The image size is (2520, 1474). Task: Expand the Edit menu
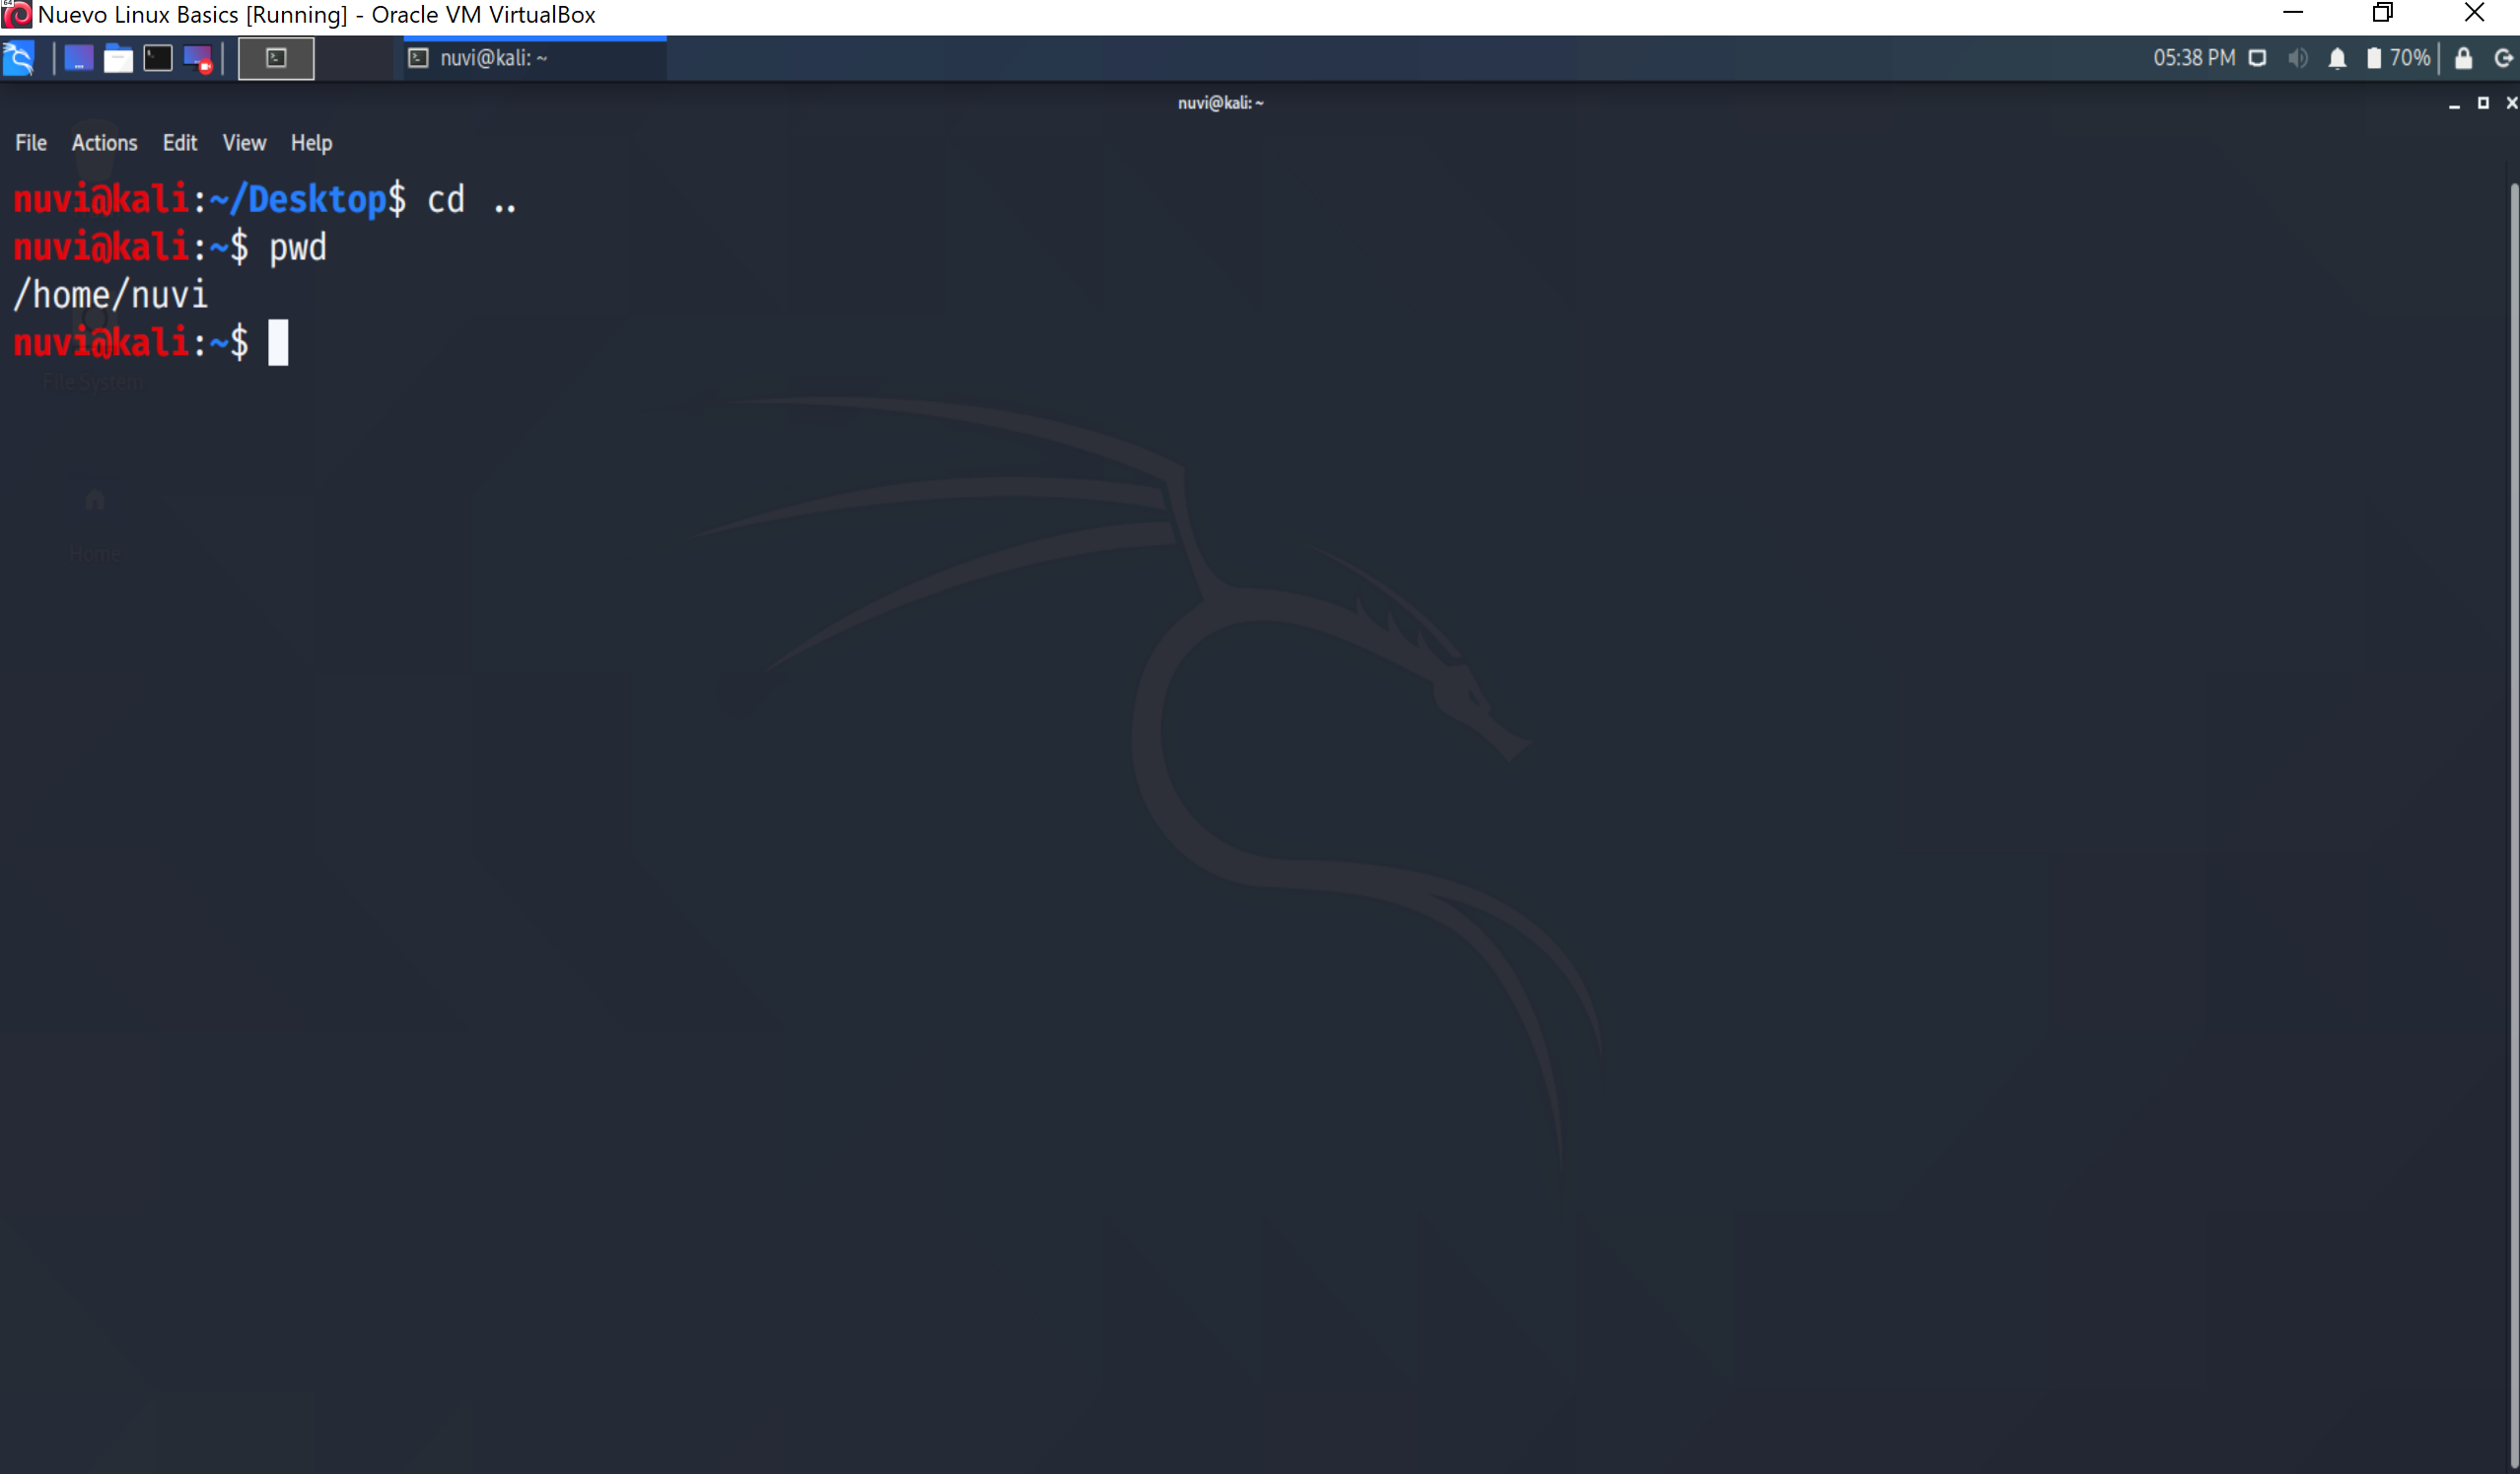click(x=180, y=143)
